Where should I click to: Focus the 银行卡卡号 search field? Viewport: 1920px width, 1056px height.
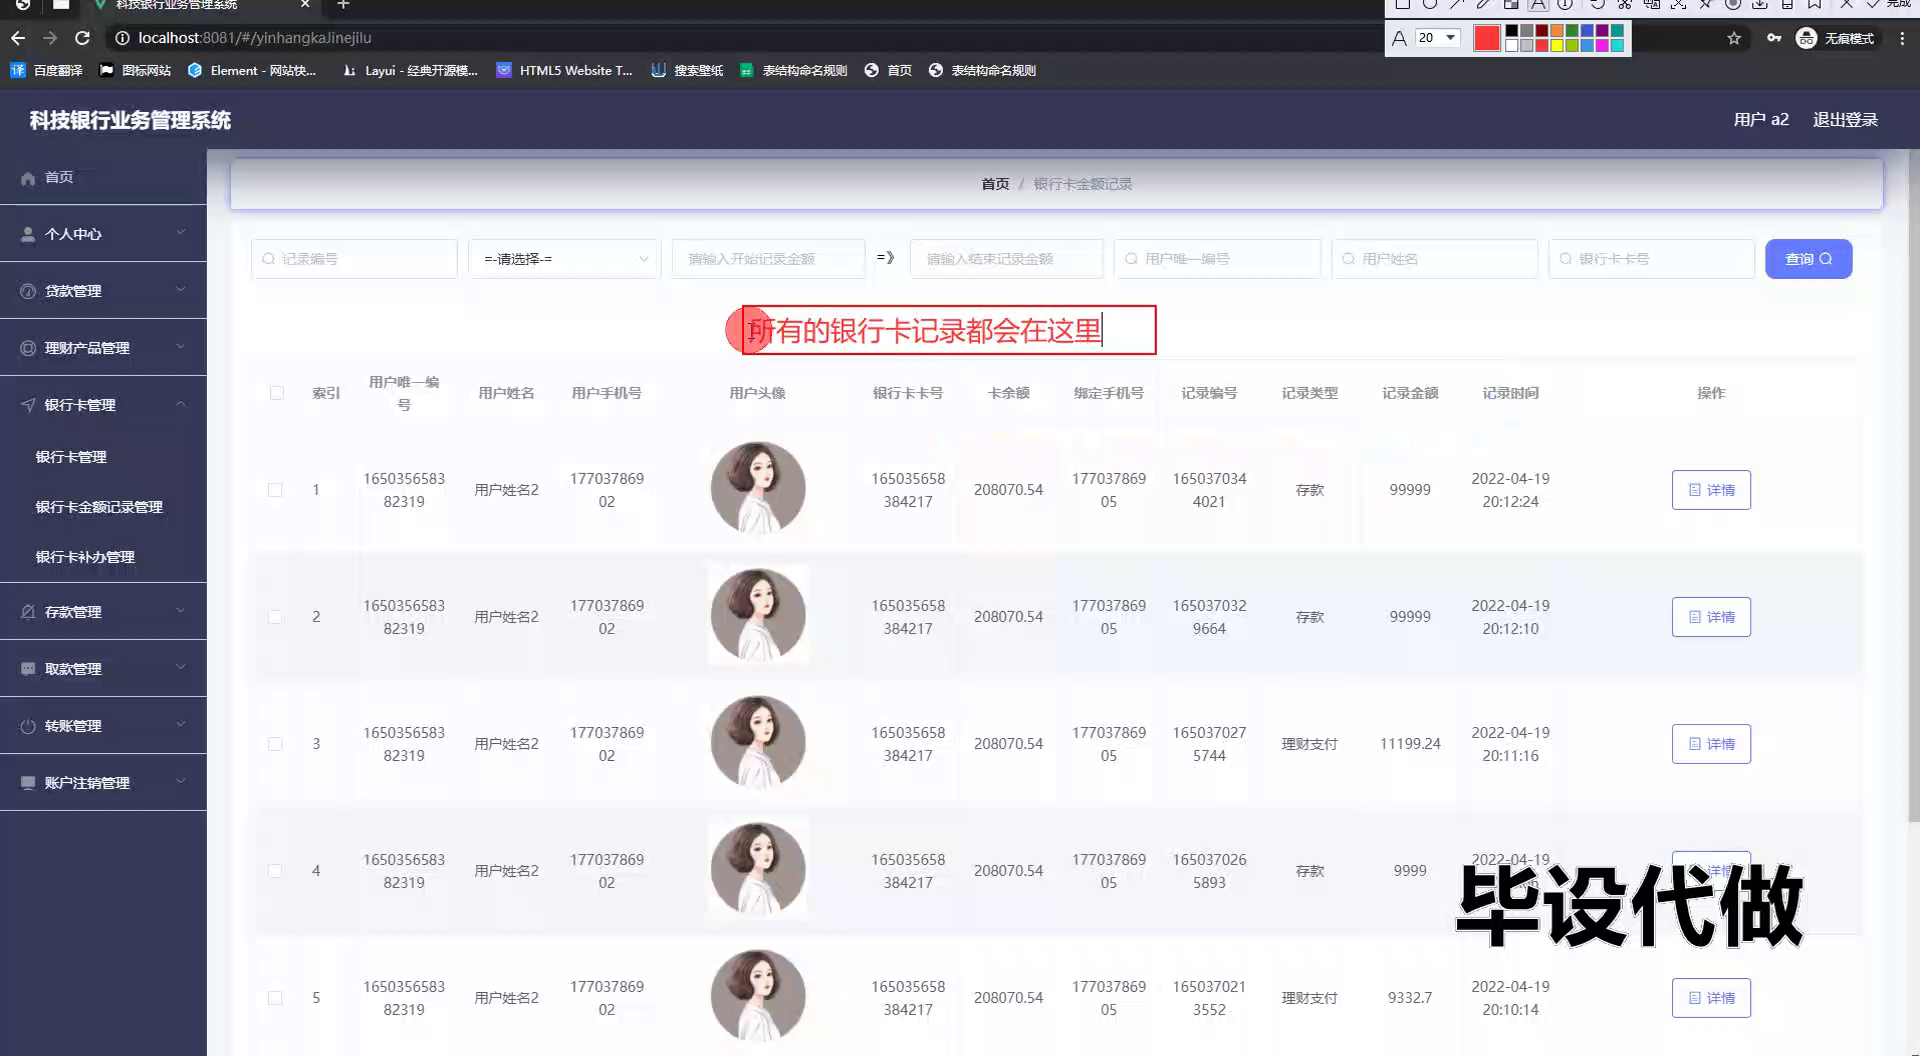[1651, 259]
